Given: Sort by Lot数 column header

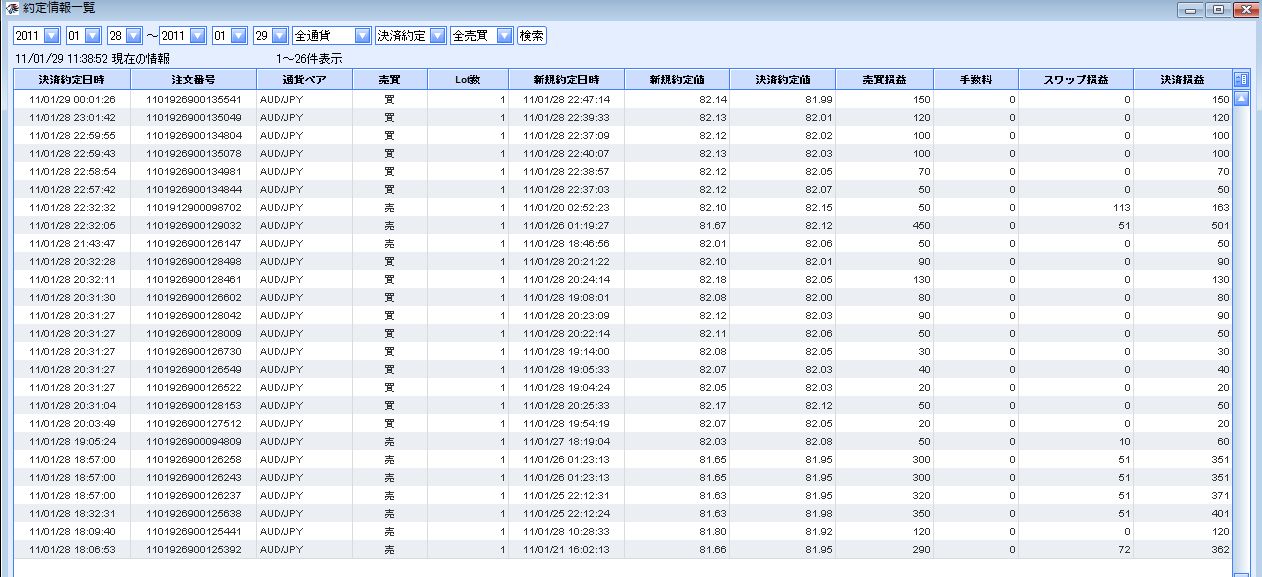Looking at the screenshot, I should click(468, 79).
